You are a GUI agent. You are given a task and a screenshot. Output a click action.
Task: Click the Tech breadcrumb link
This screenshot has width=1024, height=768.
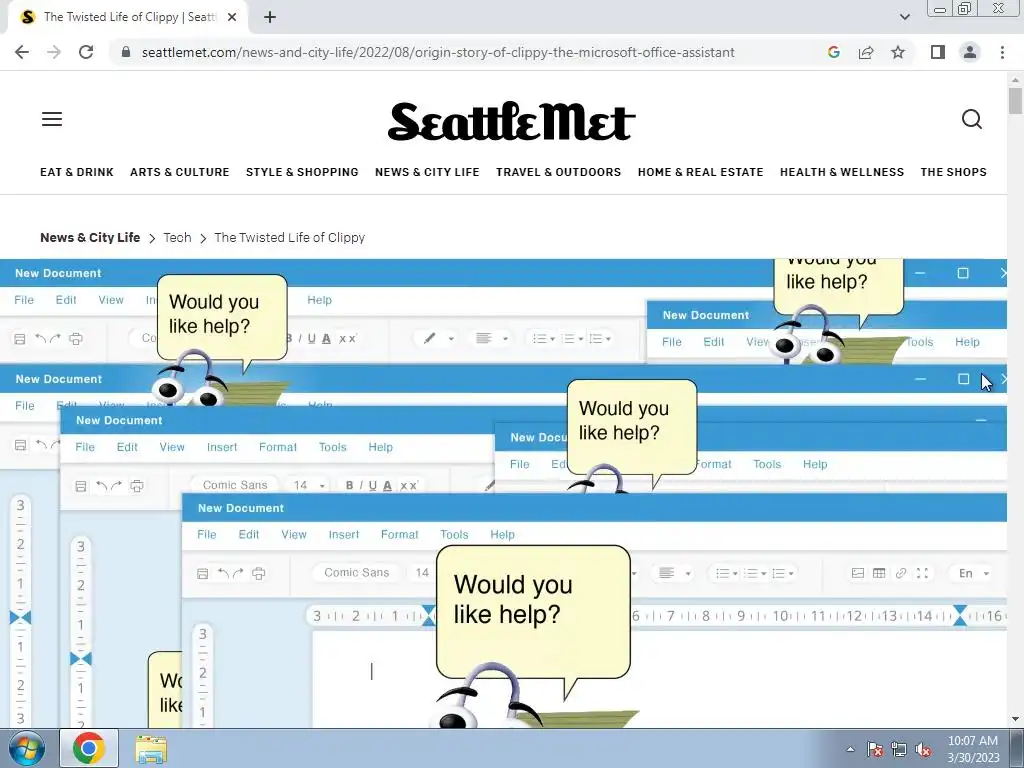pos(177,237)
